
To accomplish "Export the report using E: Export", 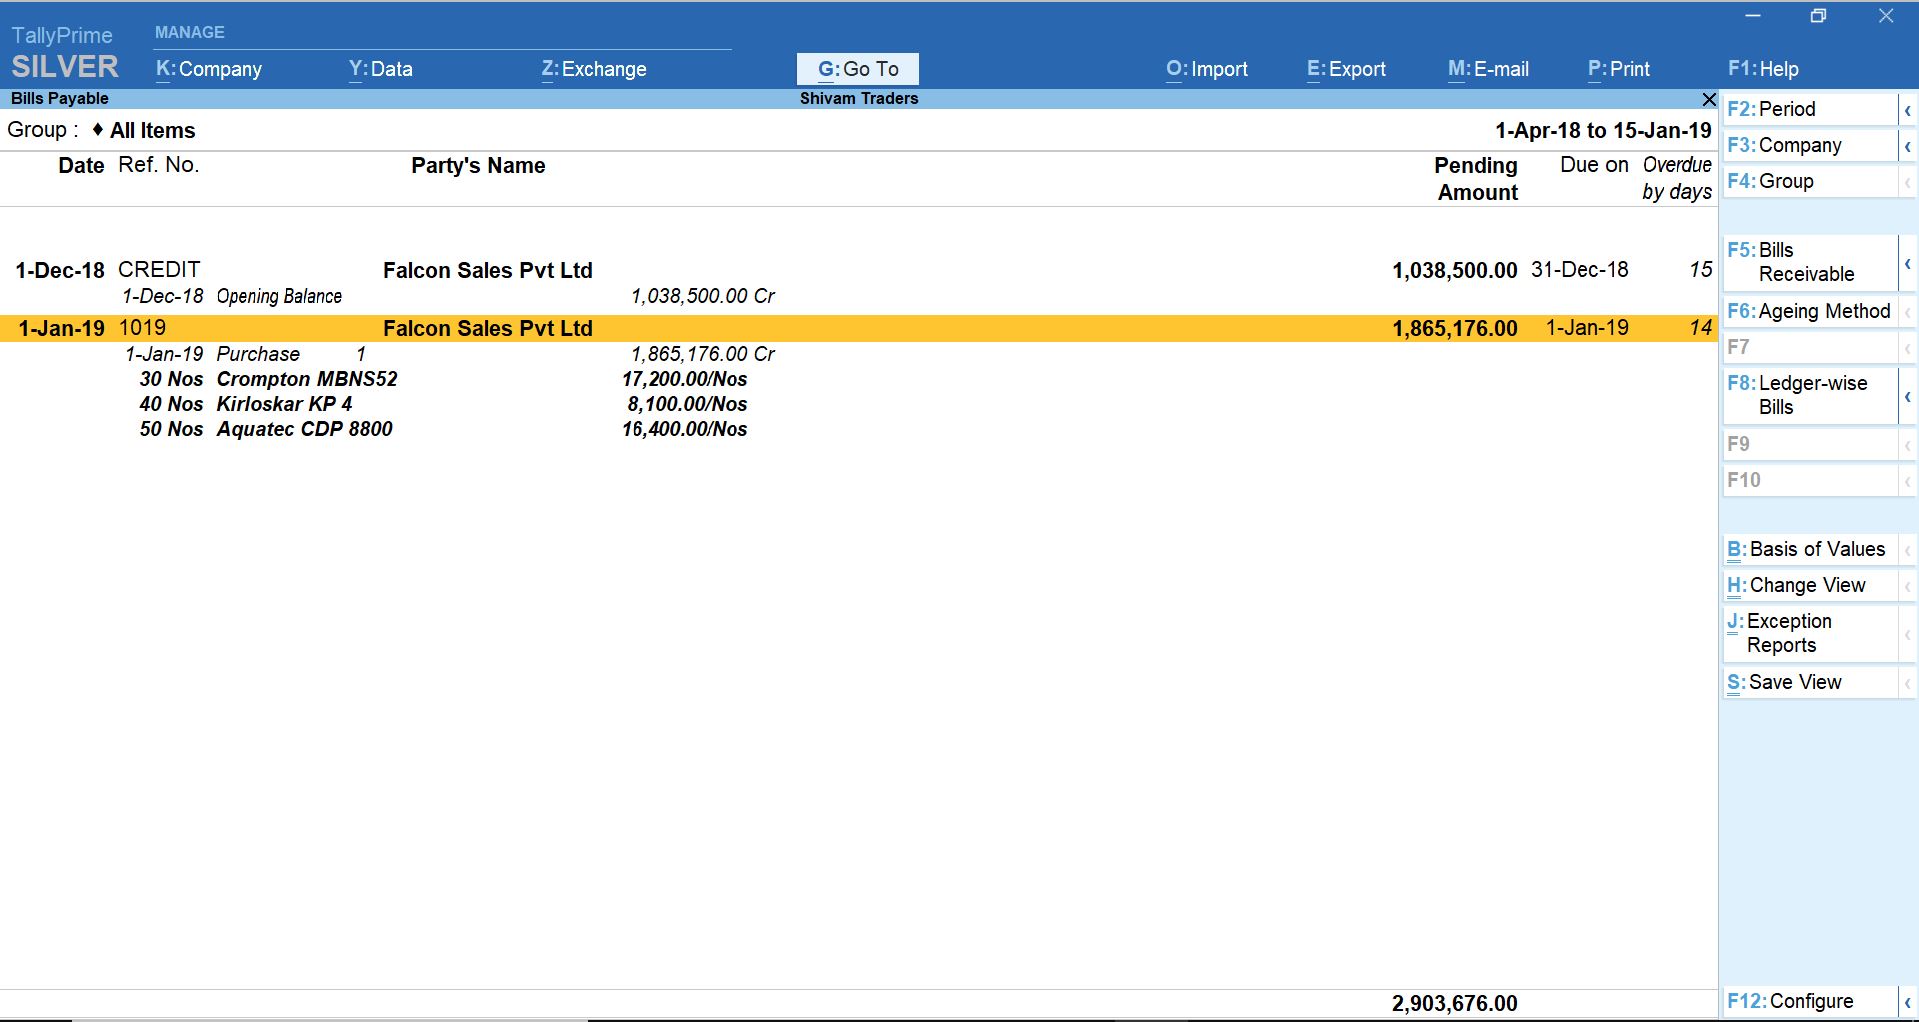I will coord(1346,68).
